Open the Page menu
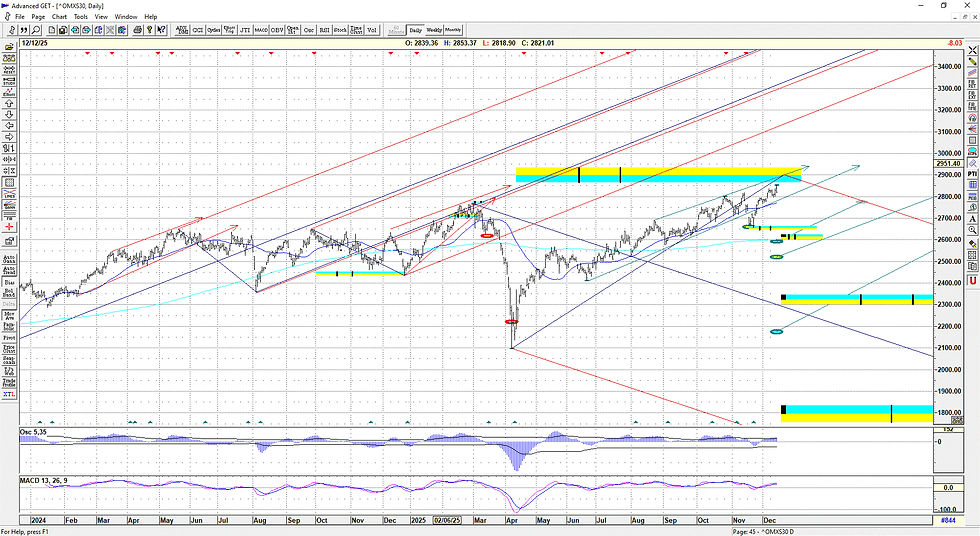The height and width of the screenshot is (536, 980). tap(38, 17)
